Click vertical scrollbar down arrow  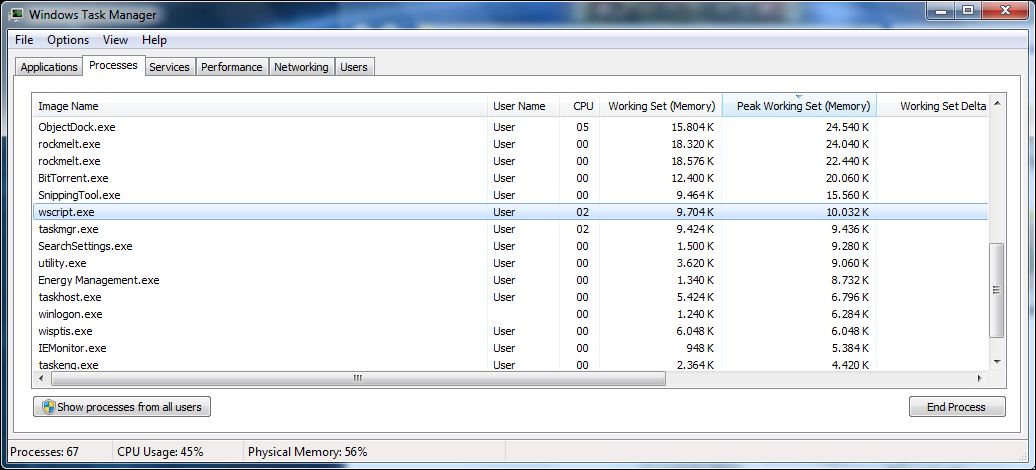(x=997, y=362)
